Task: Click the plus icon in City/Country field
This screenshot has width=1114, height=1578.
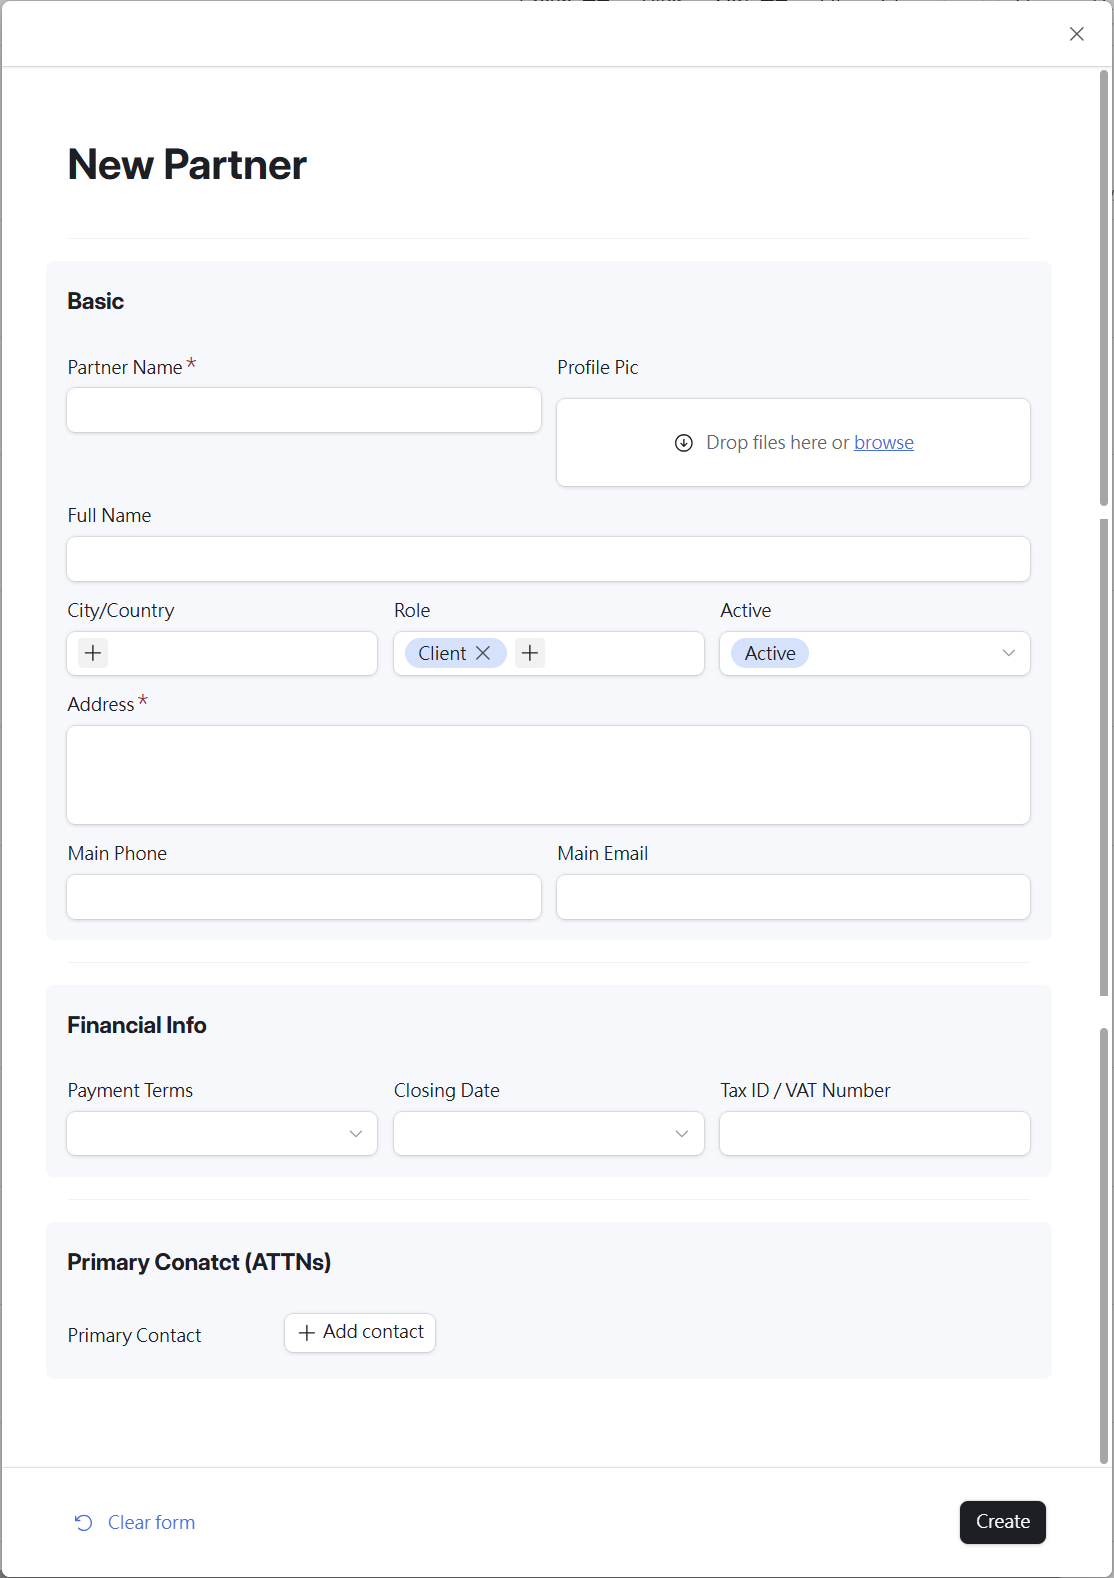Action: 93,653
